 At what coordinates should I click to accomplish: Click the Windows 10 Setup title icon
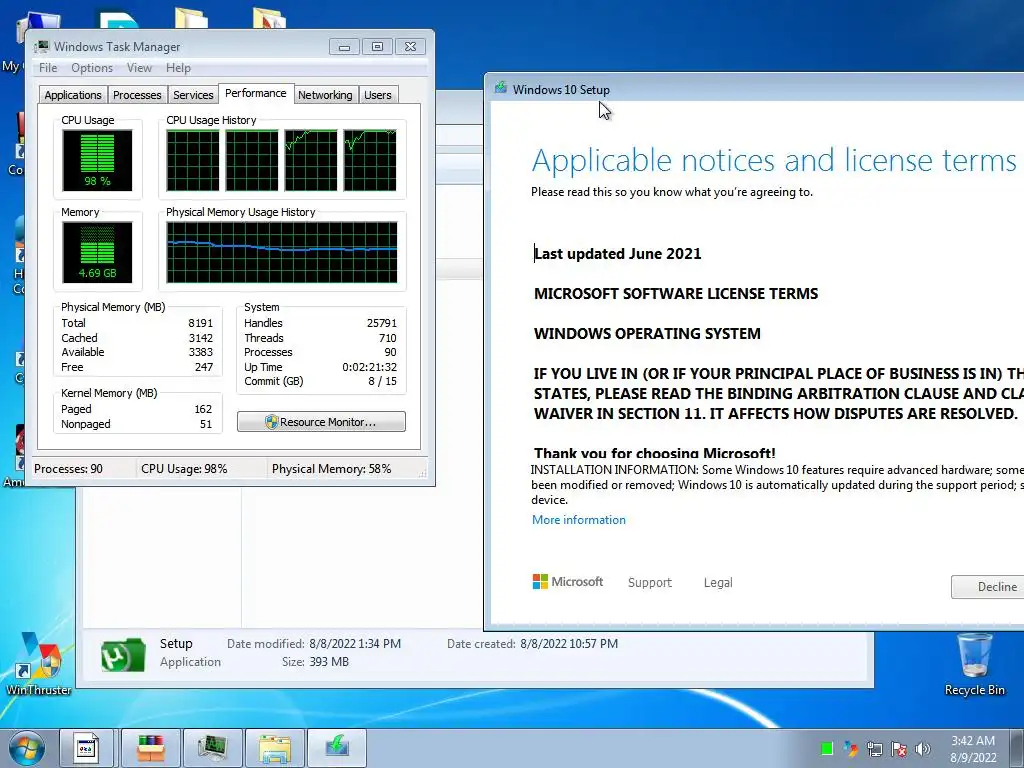click(x=501, y=88)
